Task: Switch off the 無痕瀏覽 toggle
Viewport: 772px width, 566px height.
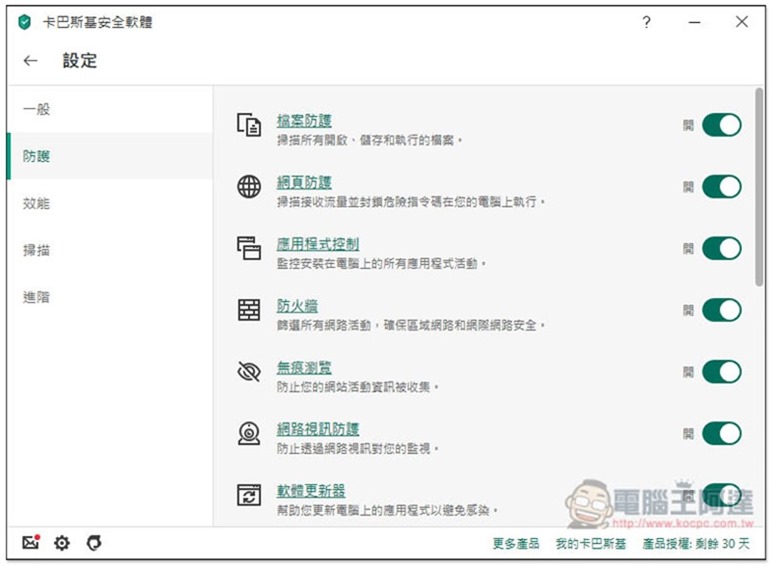Action: 721,372
